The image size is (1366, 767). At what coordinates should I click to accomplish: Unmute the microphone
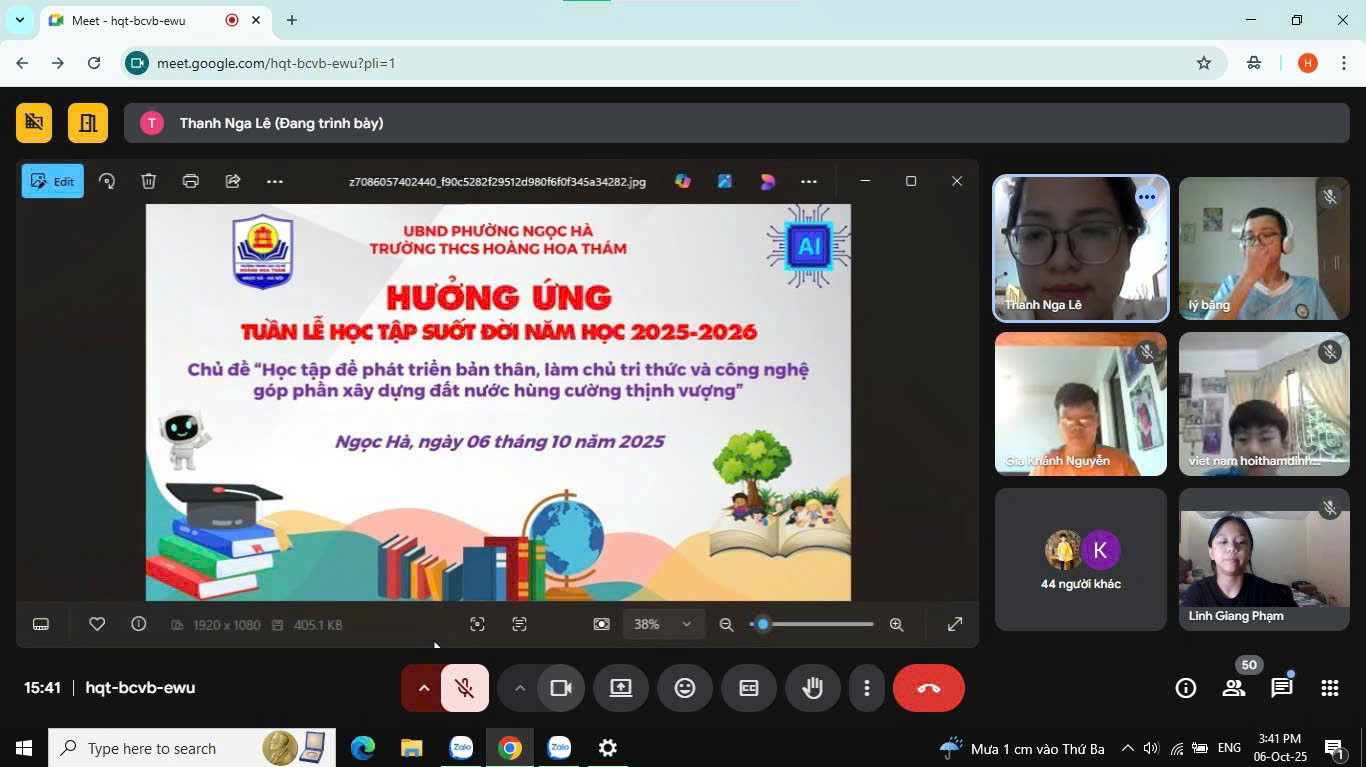click(465, 688)
